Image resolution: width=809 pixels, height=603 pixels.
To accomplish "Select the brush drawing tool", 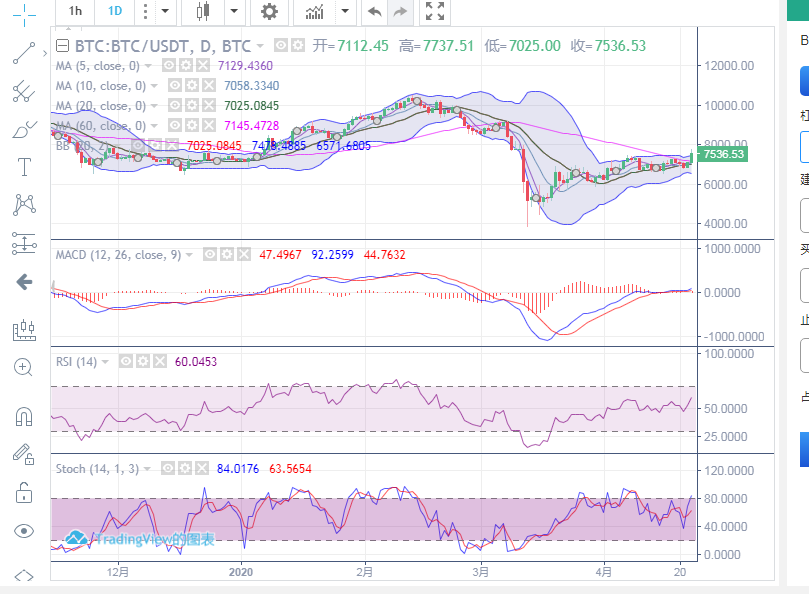I will pyautogui.click(x=24, y=130).
